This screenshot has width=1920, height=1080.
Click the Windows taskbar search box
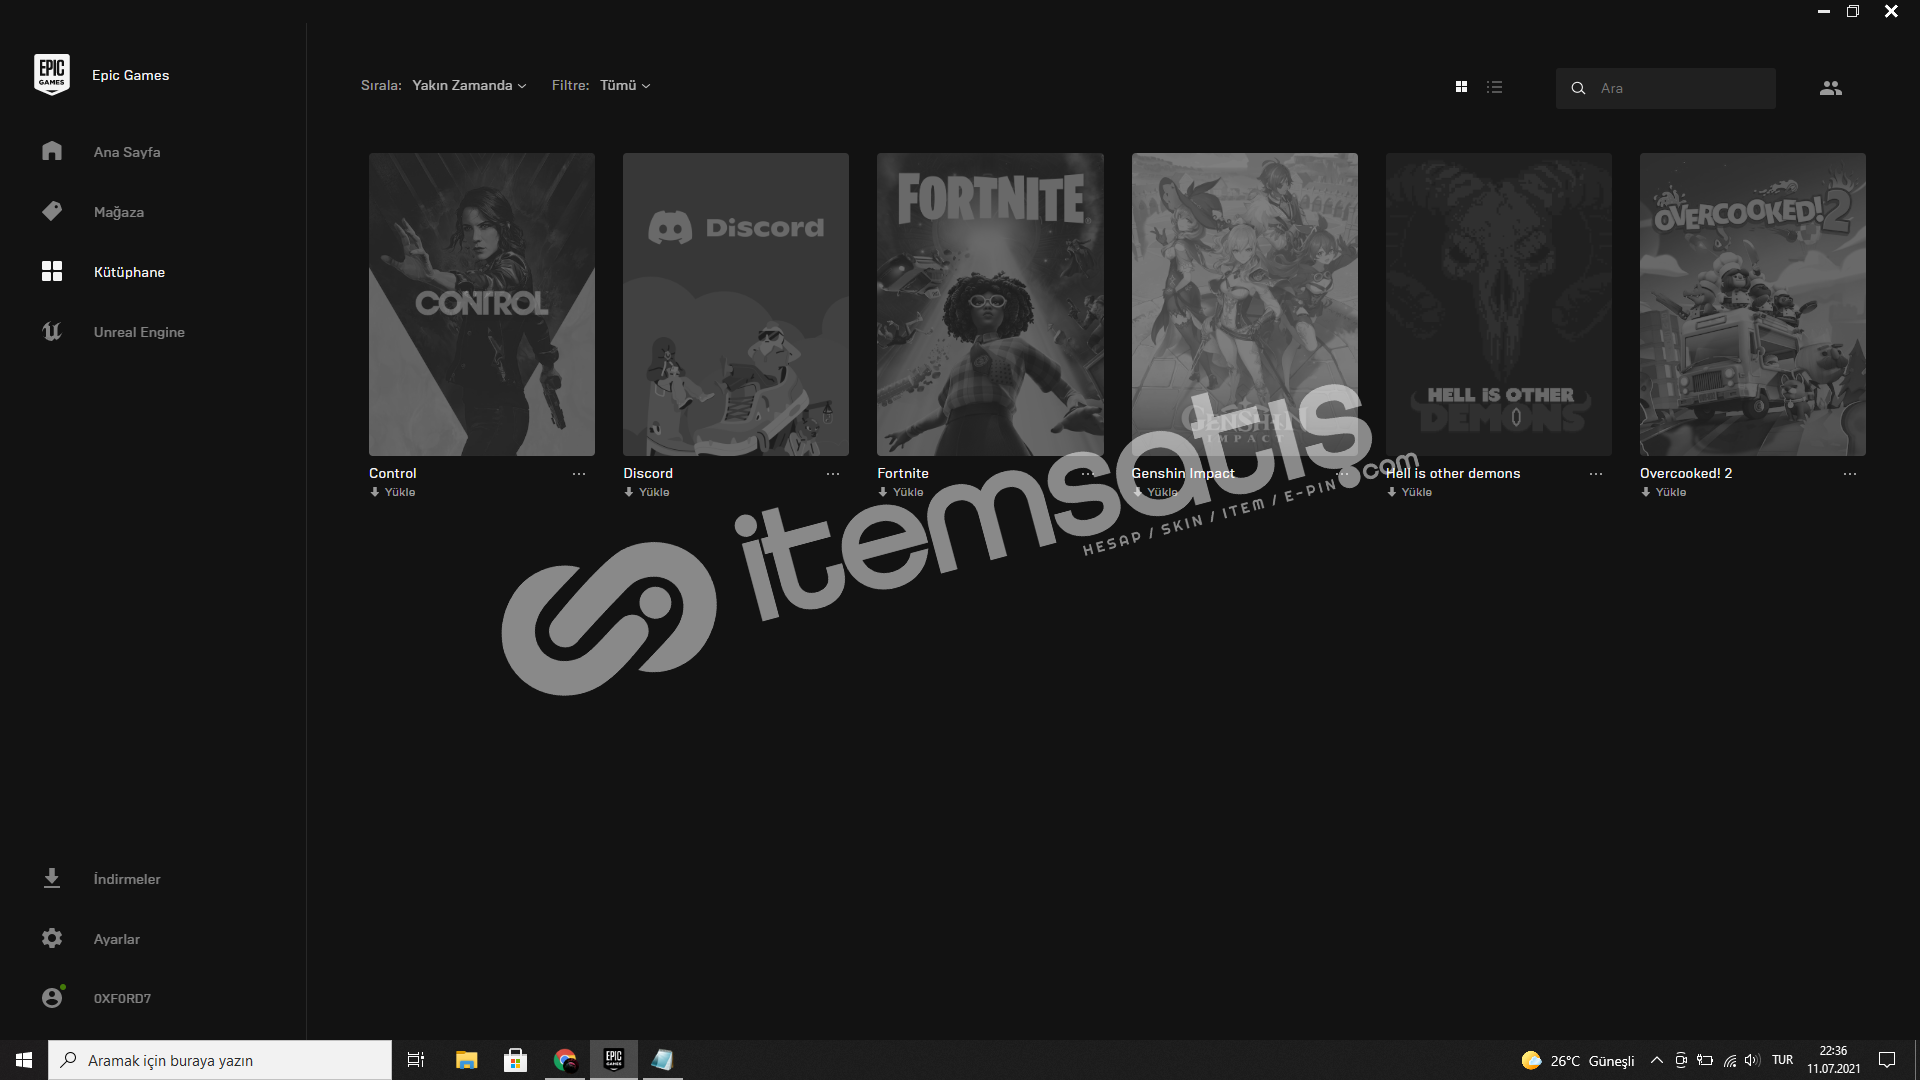pyautogui.click(x=220, y=1060)
